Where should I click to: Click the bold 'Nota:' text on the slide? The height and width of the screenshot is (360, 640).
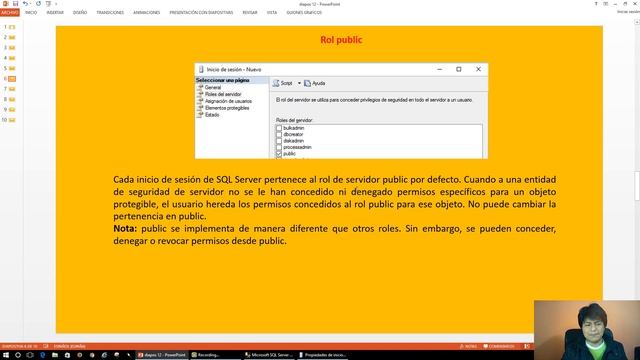pyautogui.click(x=125, y=229)
